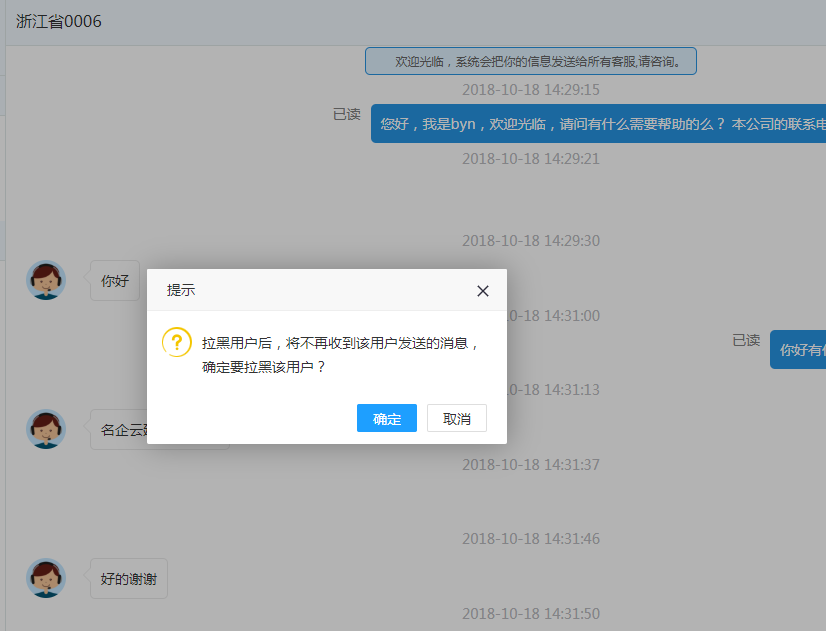Image resolution: width=826 pixels, height=631 pixels.
Task: Click the avatar next to 名企云 message
Action: pos(46,429)
